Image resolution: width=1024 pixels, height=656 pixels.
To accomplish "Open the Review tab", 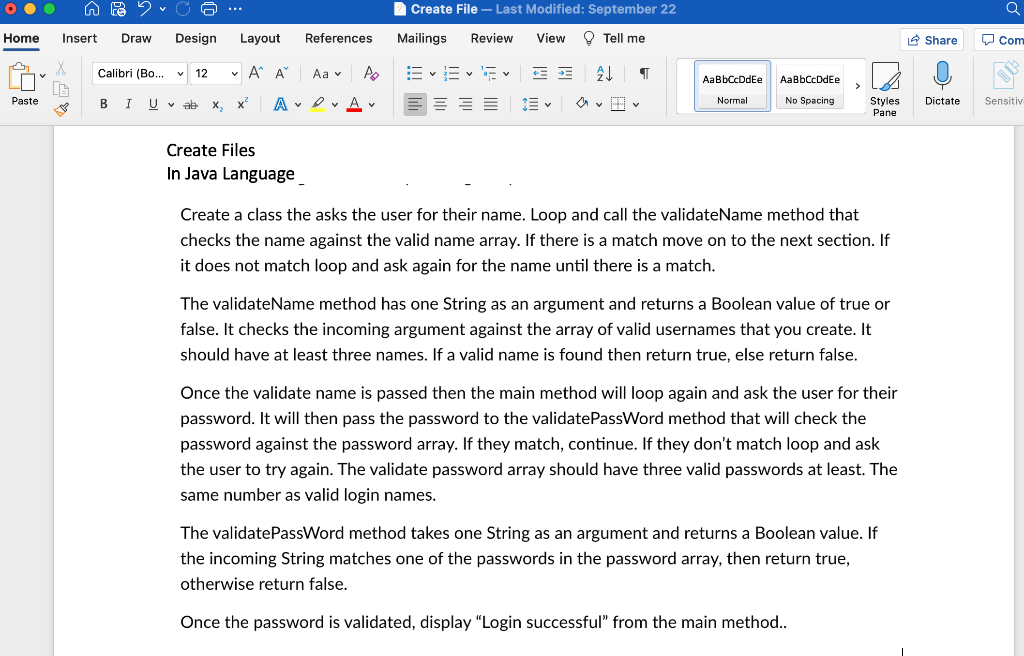I will pyautogui.click(x=491, y=38).
